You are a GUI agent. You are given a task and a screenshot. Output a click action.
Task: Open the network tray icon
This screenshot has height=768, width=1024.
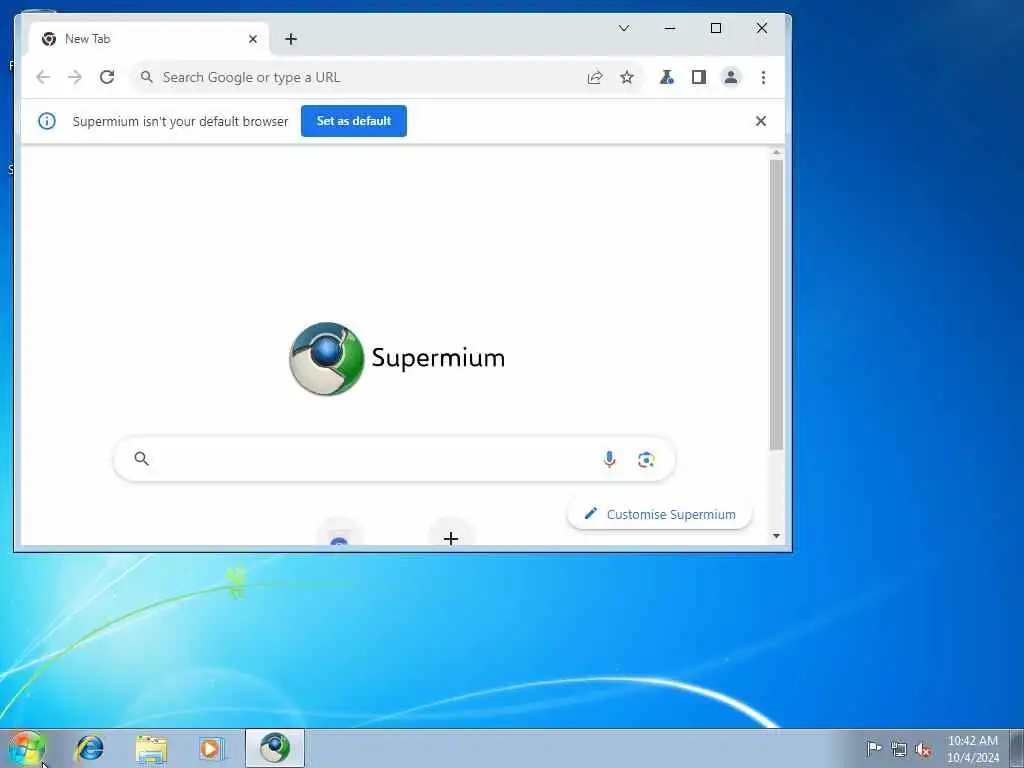pyautogui.click(x=899, y=750)
